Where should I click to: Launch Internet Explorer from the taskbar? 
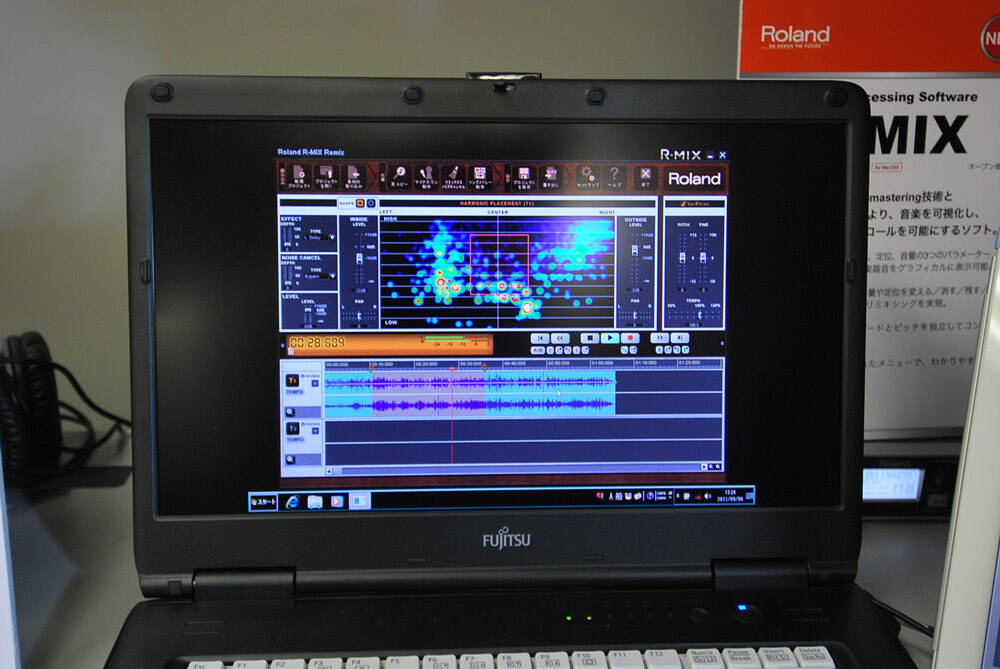292,502
